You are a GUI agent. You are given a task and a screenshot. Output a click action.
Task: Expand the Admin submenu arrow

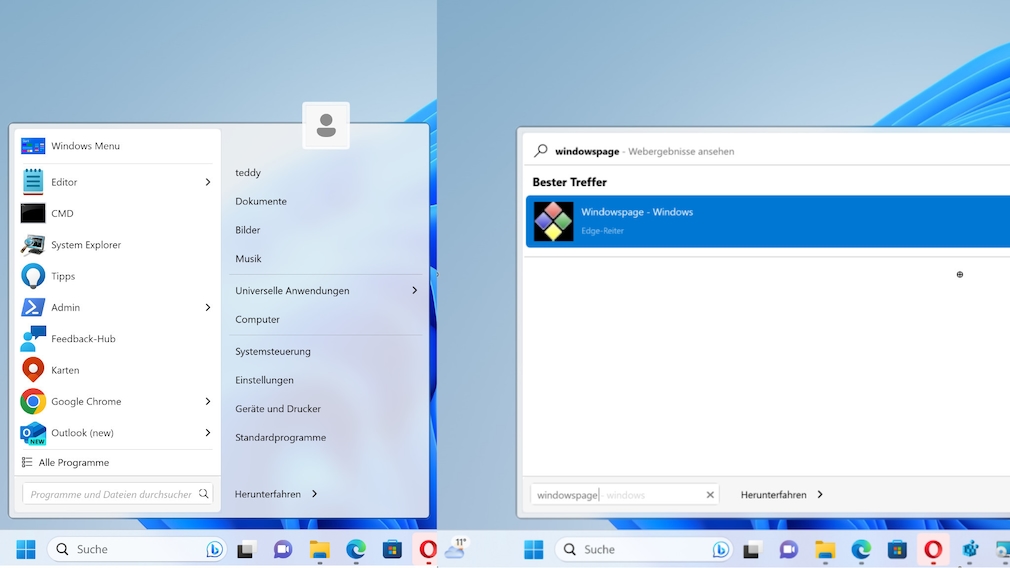[208, 307]
